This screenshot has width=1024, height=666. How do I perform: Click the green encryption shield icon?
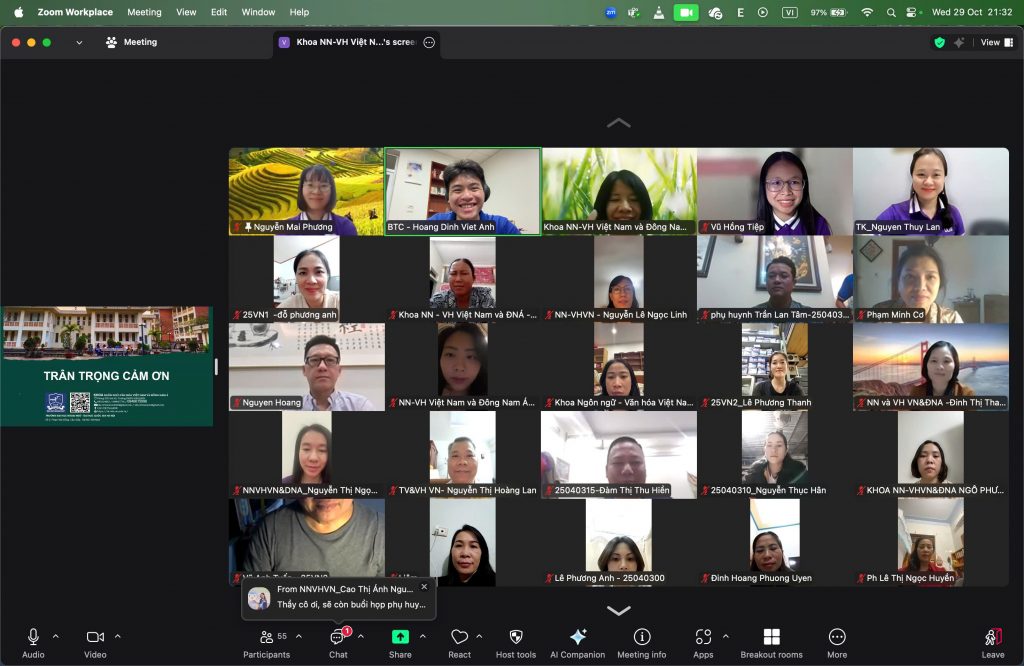(x=939, y=42)
